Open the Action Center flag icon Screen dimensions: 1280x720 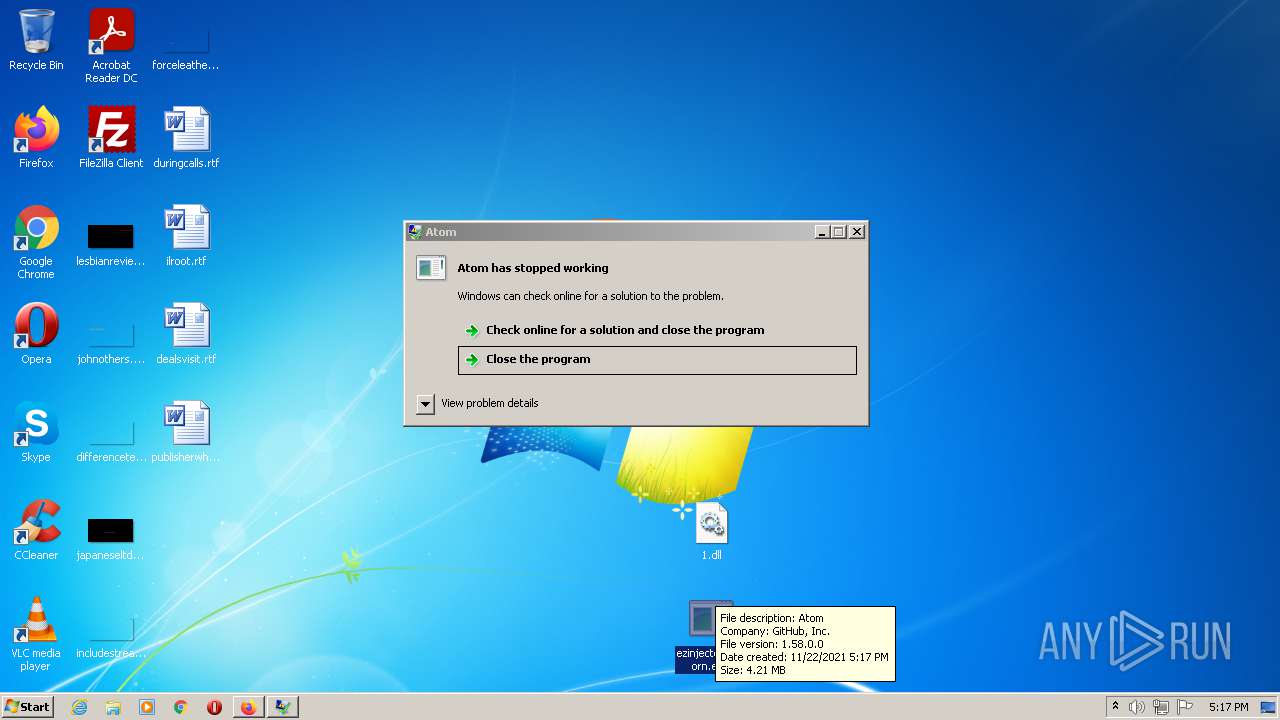click(1183, 707)
